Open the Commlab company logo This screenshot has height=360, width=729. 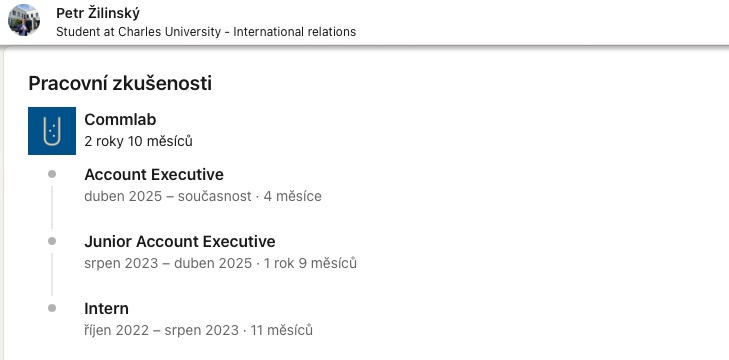coord(52,131)
